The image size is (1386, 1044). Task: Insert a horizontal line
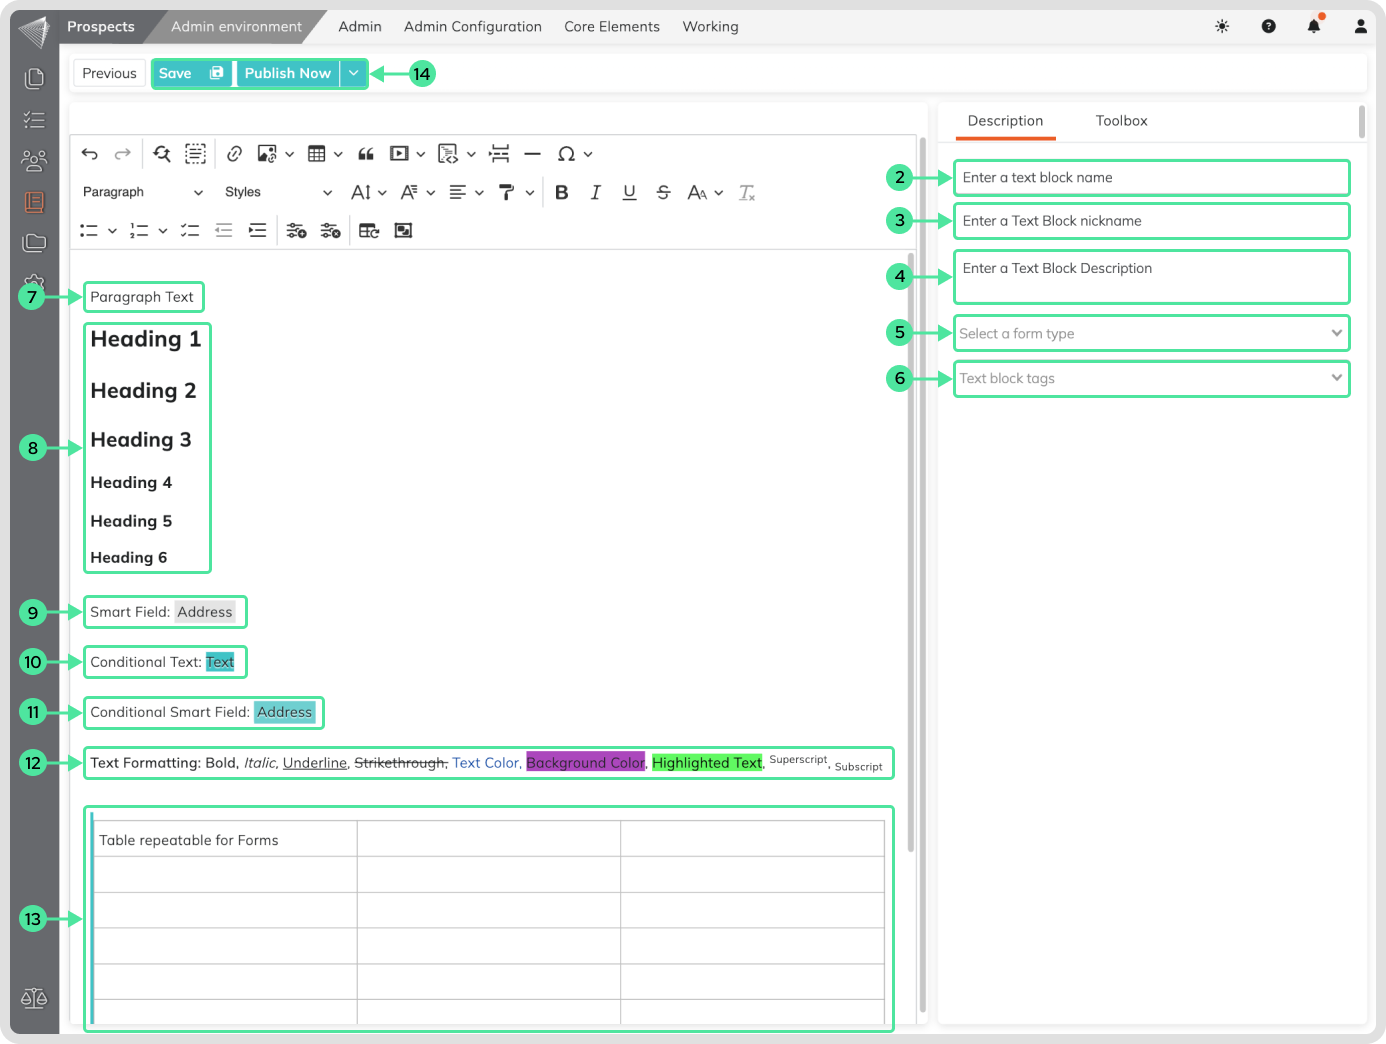tap(532, 154)
